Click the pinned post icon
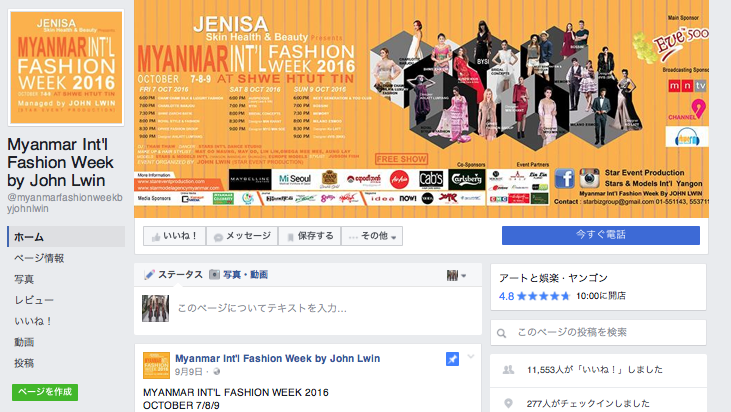731x412 pixels. pyautogui.click(x=452, y=359)
